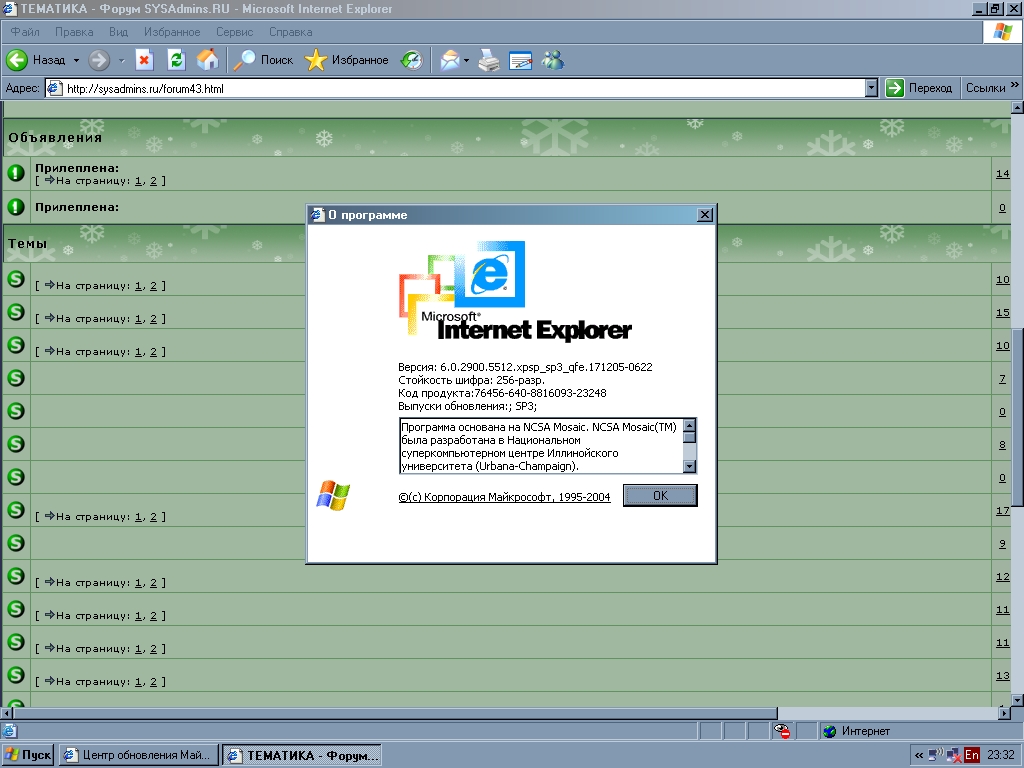
Task: Expand the Forward button history dropdown arrow
Action: [121, 61]
